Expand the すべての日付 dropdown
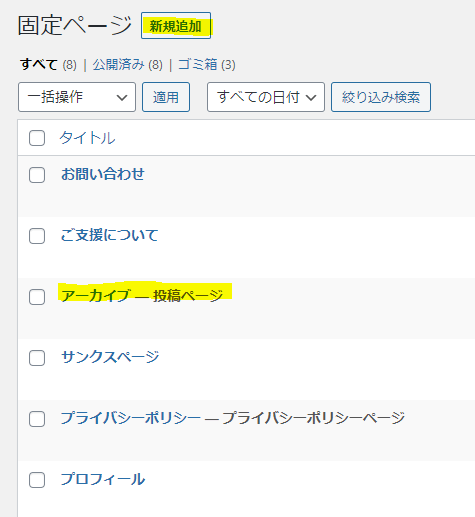The image size is (475, 517). [x=266, y=97]
